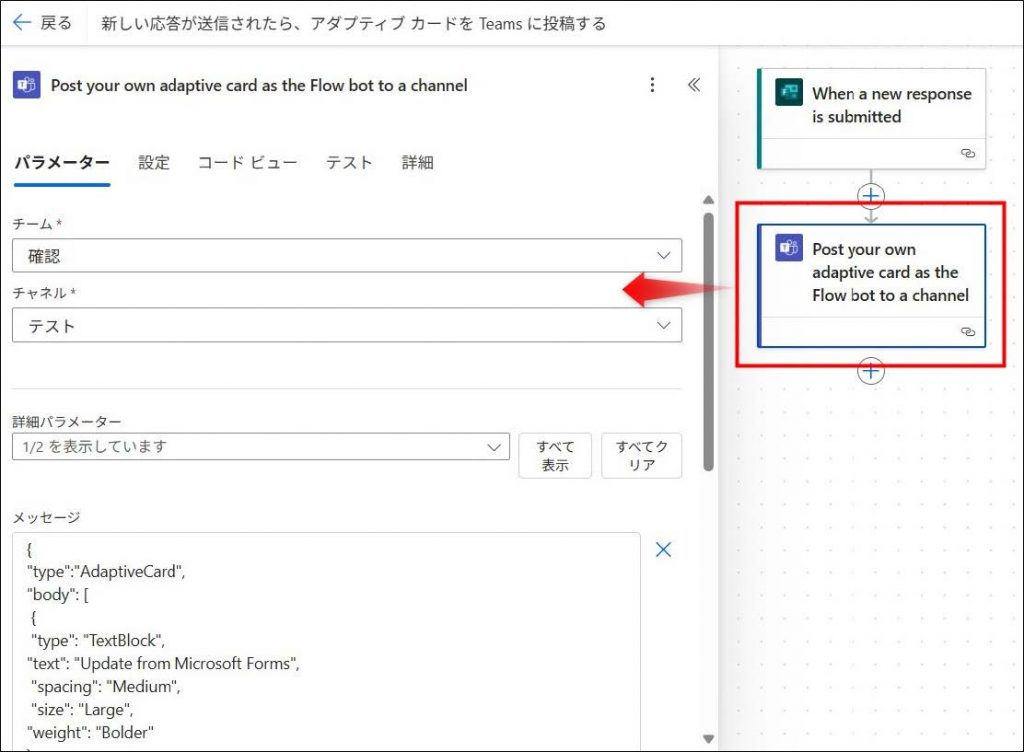
Task: Expand the チーム dropdown showing 確認
Action: [x=347, y=255]
